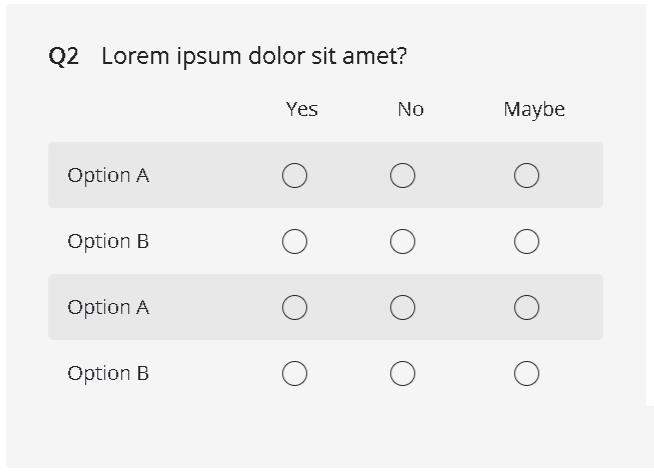Viewport: 654px width, 474px height.
Task: Choose No for the first Option B row
Action: point(402,242)
